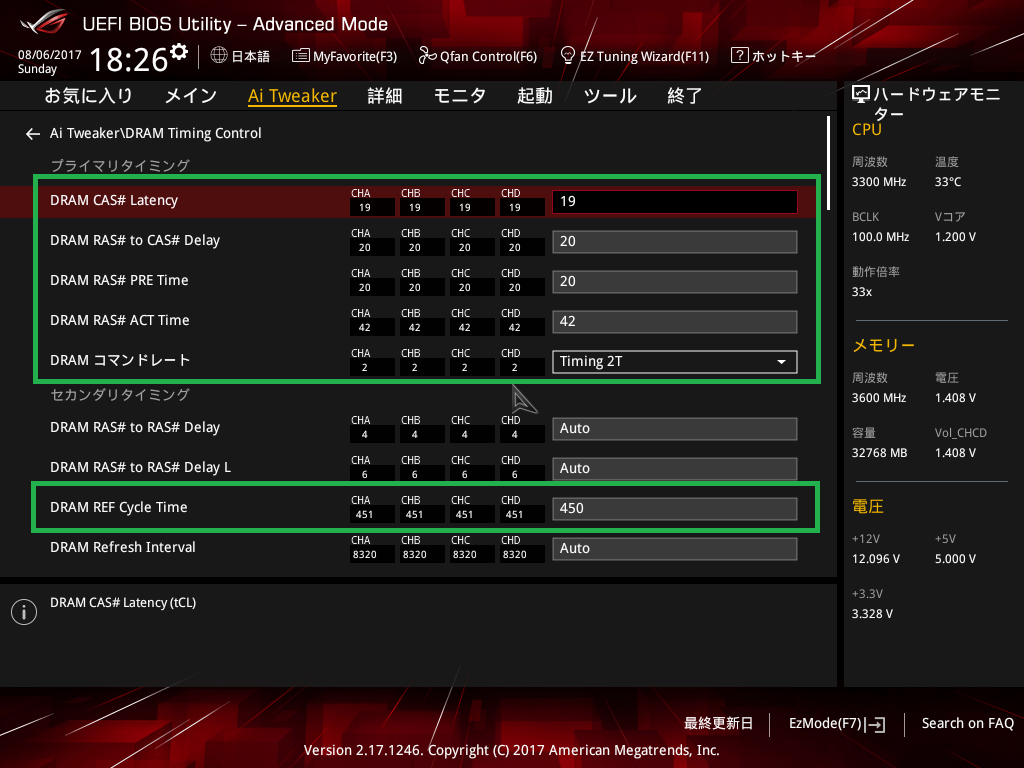Select DRAM RAS# PRE Time label
Screen dimensions: 1024x768
click(x=119, y=280)
